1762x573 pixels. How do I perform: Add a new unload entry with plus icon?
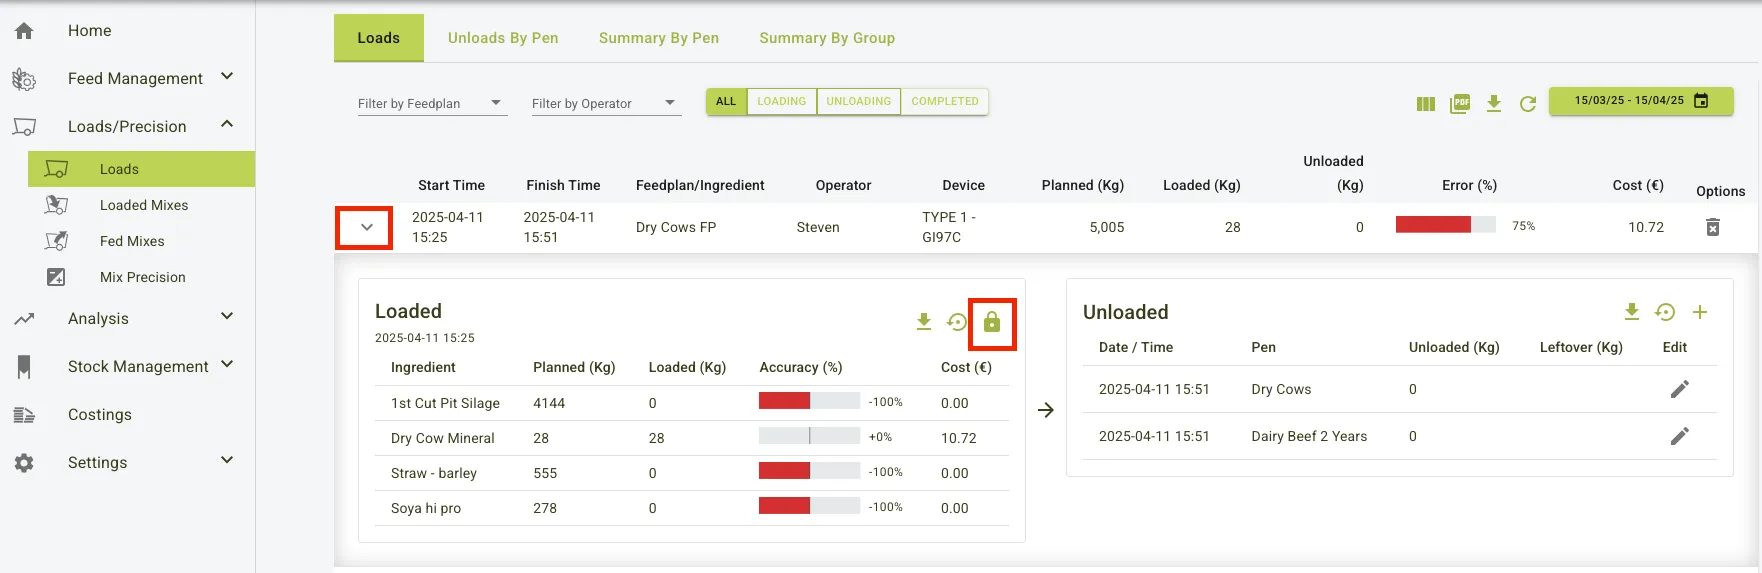[x=1699, y=312]
